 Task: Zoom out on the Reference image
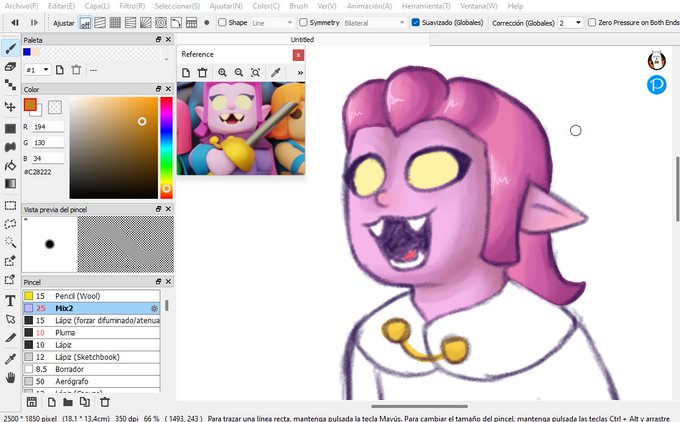tap(239, 72)
